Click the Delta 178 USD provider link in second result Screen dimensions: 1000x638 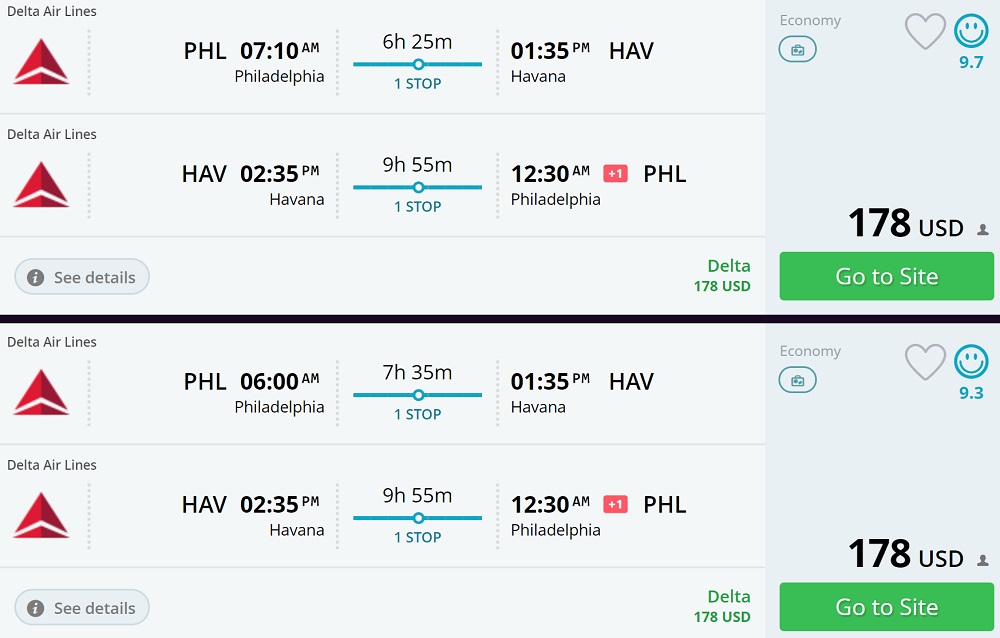[x=724, y=606]
